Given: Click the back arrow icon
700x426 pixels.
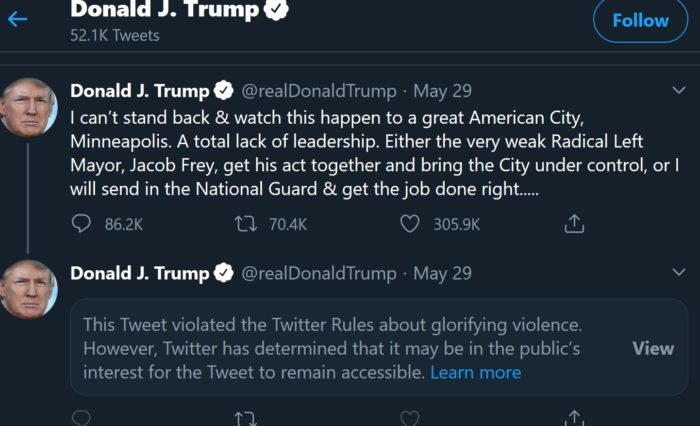Looking at the screenshot, I should coord(18,19).
